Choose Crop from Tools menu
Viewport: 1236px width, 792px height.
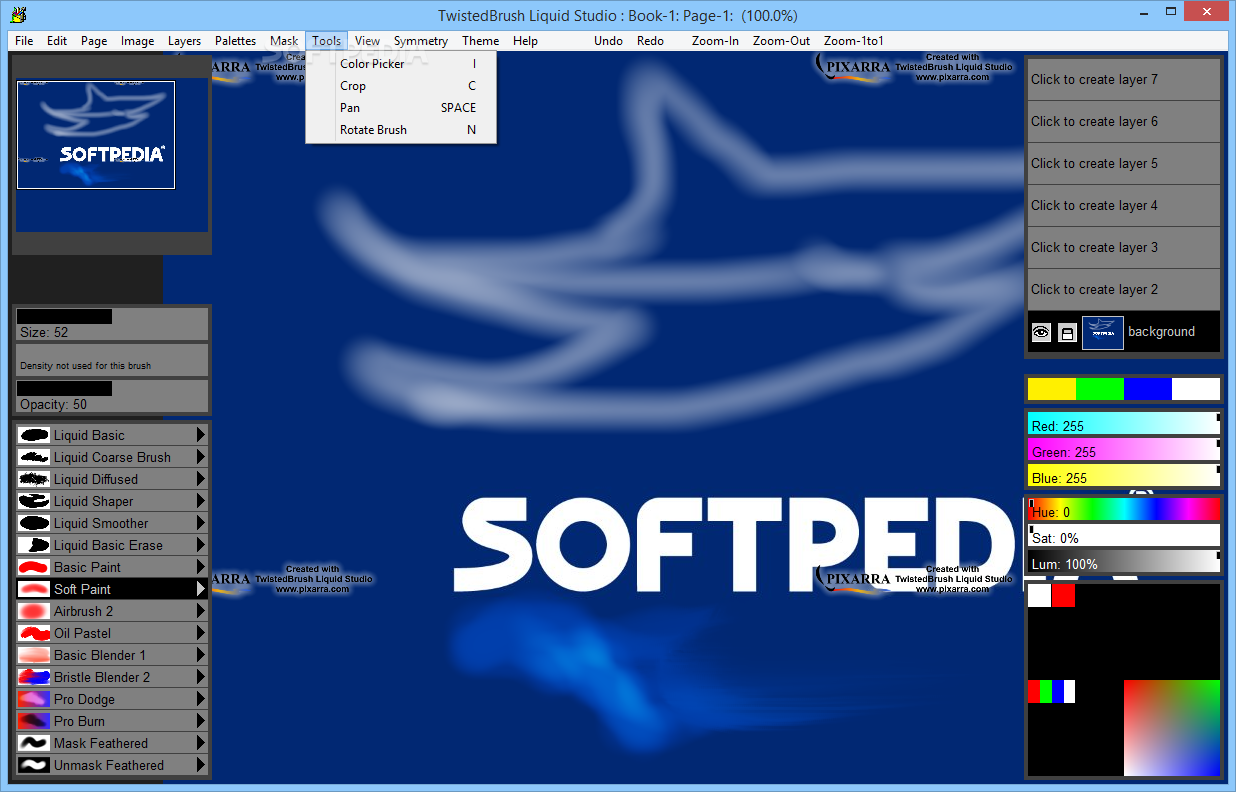(x=401, y=86)
